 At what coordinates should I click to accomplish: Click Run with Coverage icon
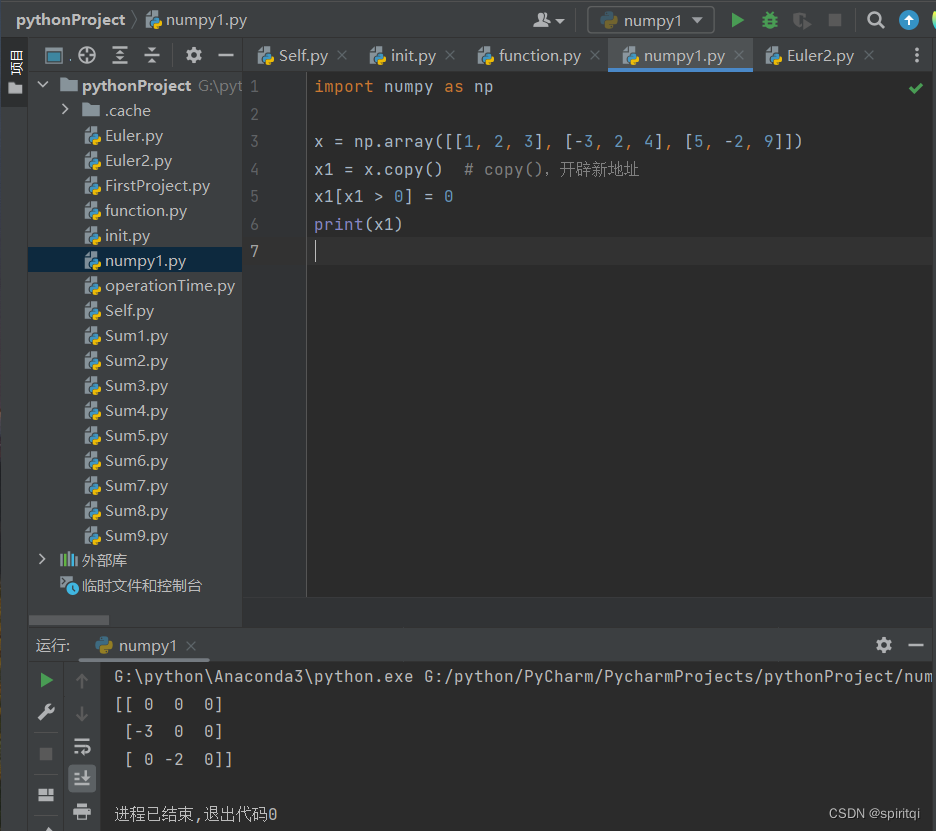pos(802,21)
